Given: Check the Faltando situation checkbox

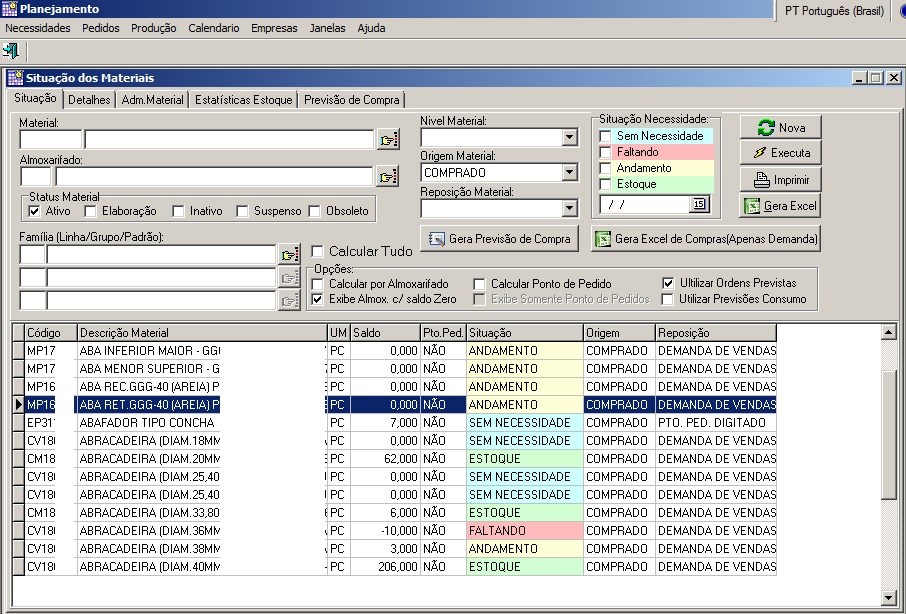Looking at the screenshot, I should (x=605, y=152).
